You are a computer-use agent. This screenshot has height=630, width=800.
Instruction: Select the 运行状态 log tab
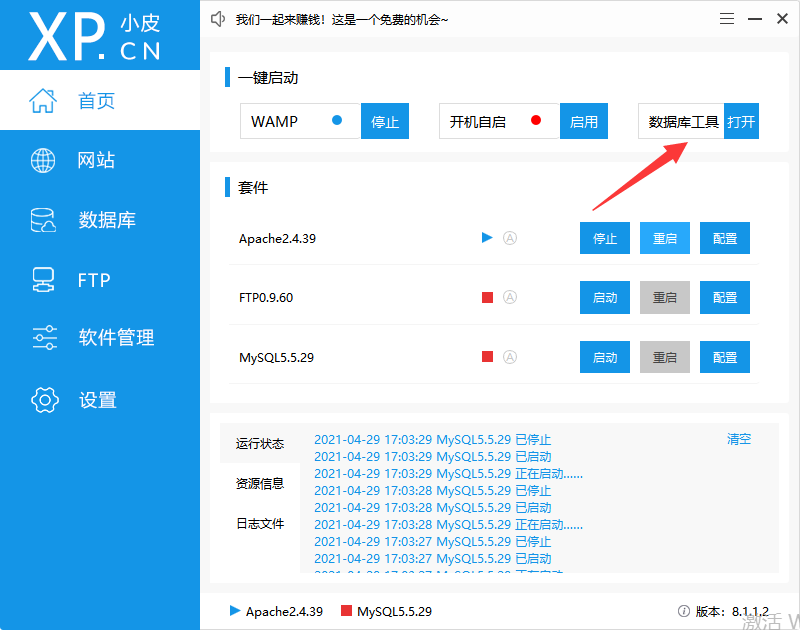coord(260,443)
